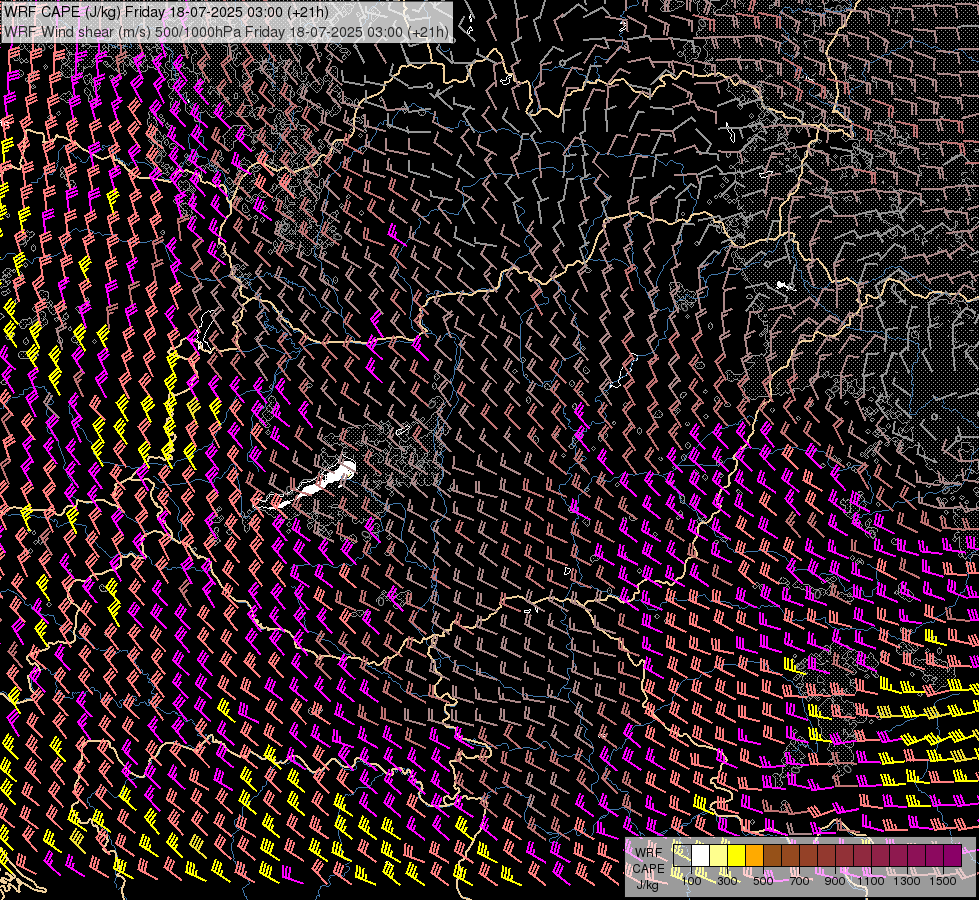Click the "J/kg" unit label in the legend
This screenshot has height=900, width=979.
coord(647,885)
